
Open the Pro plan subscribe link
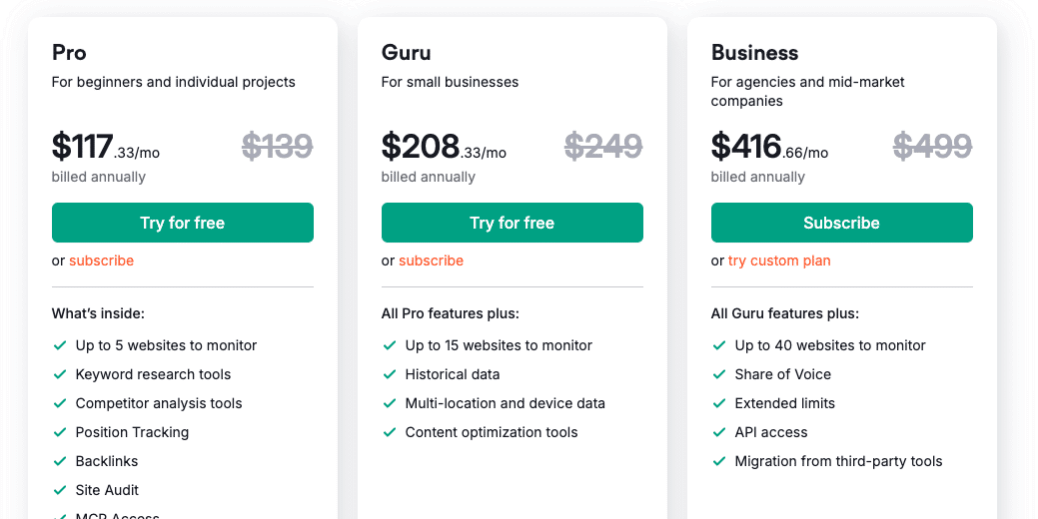click(x=101, y=261)
